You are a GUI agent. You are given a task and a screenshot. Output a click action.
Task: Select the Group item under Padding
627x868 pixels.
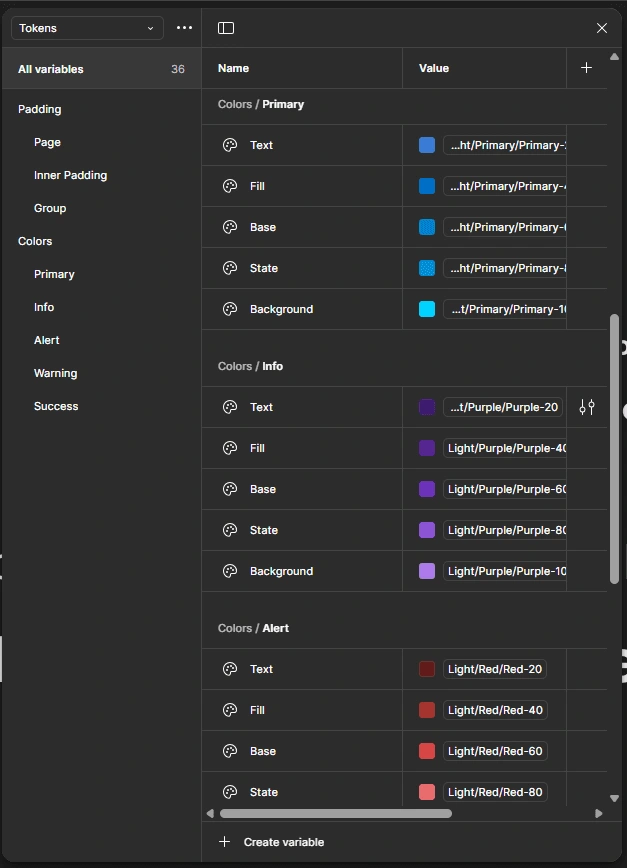[50, 208]
